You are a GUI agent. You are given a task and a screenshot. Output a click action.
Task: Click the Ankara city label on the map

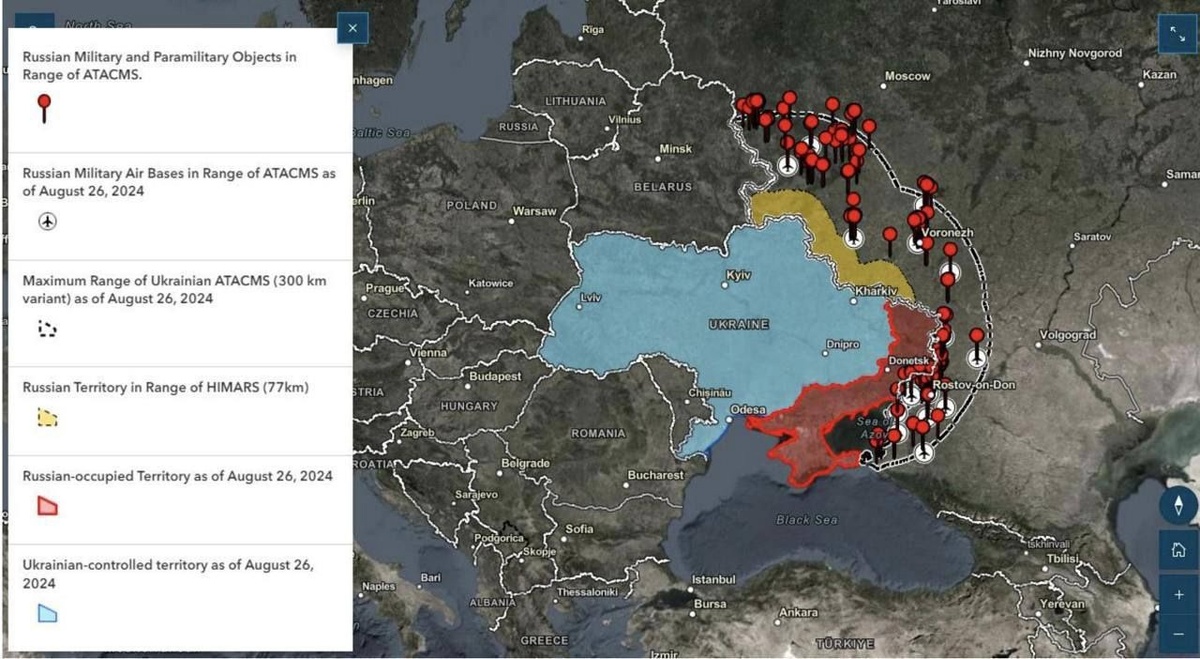[x=798, y=613]
